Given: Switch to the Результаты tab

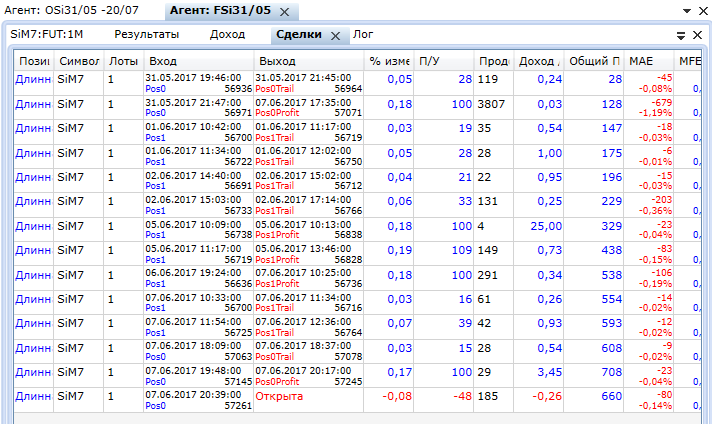Looking at the screenshot, I should point(147,35).
